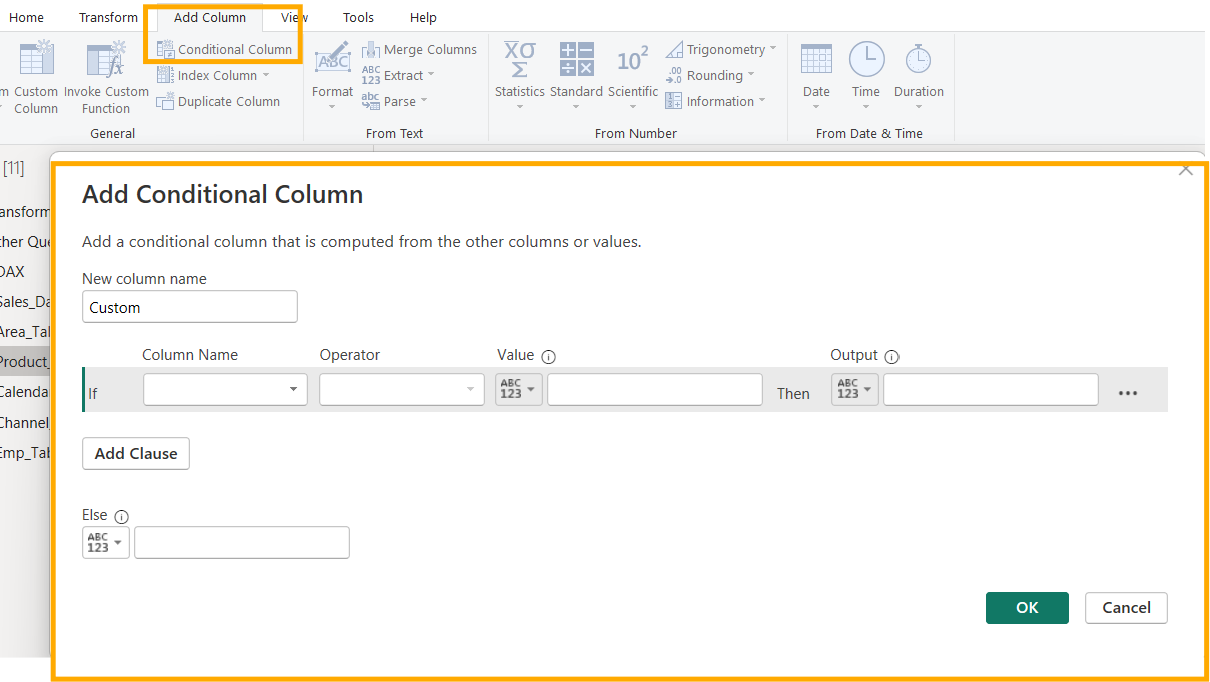This screenshot has width=1210, height=682.
Task: Open the Information dropdown
Action: 715,101
